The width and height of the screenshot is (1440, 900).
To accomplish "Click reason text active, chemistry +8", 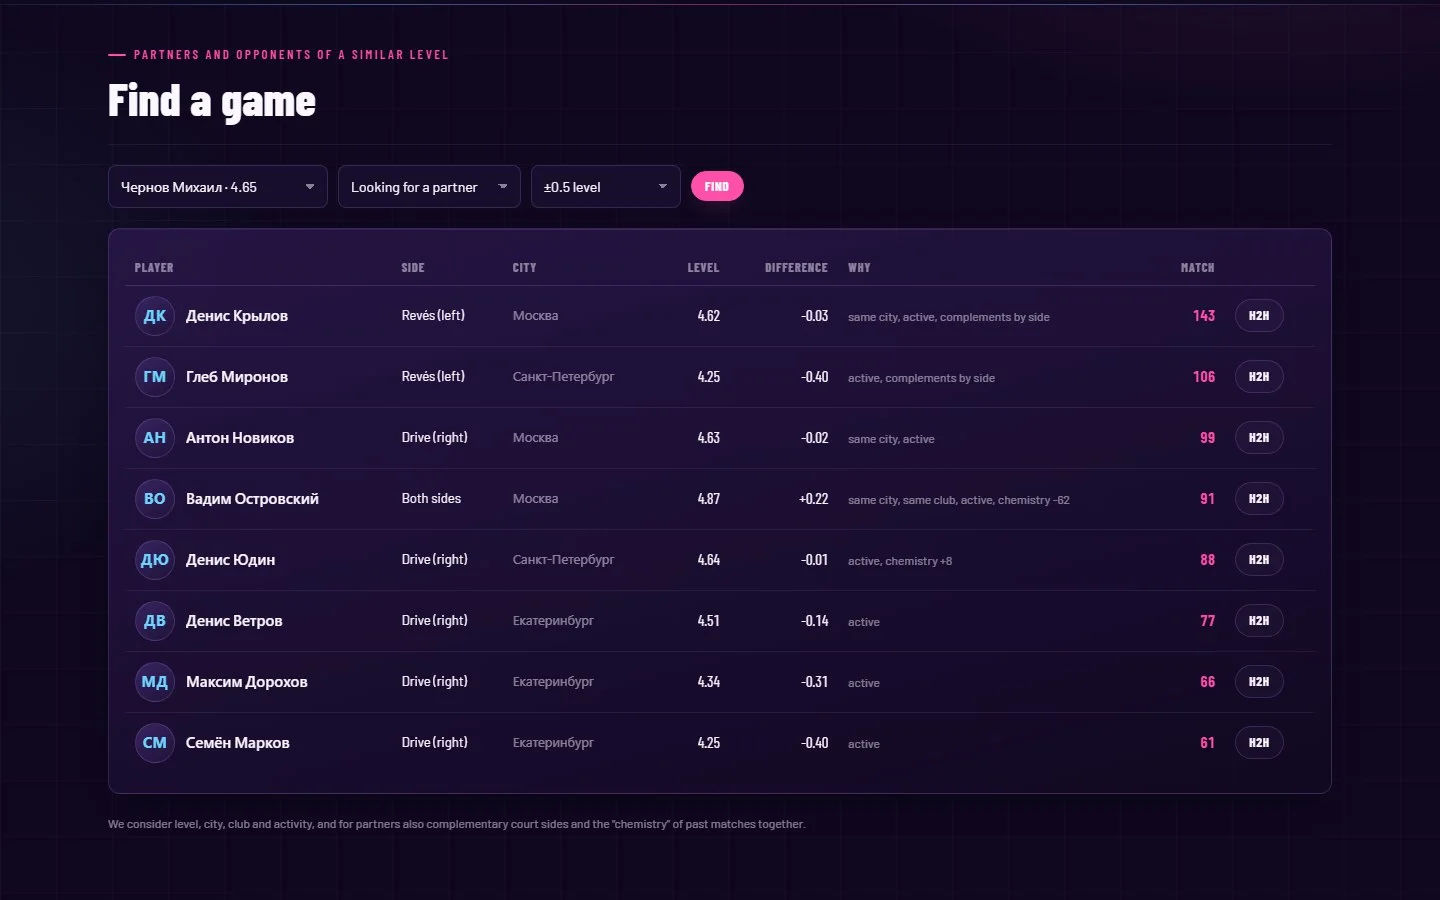I will 900,561.
